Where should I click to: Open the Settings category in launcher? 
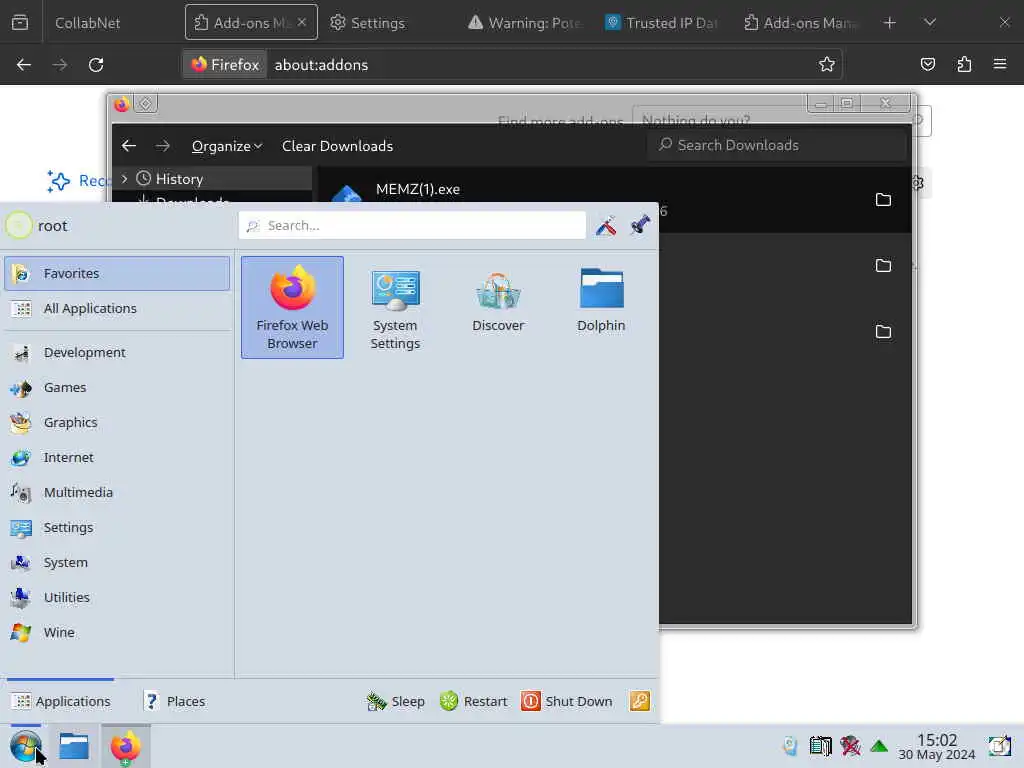[117, 528]
